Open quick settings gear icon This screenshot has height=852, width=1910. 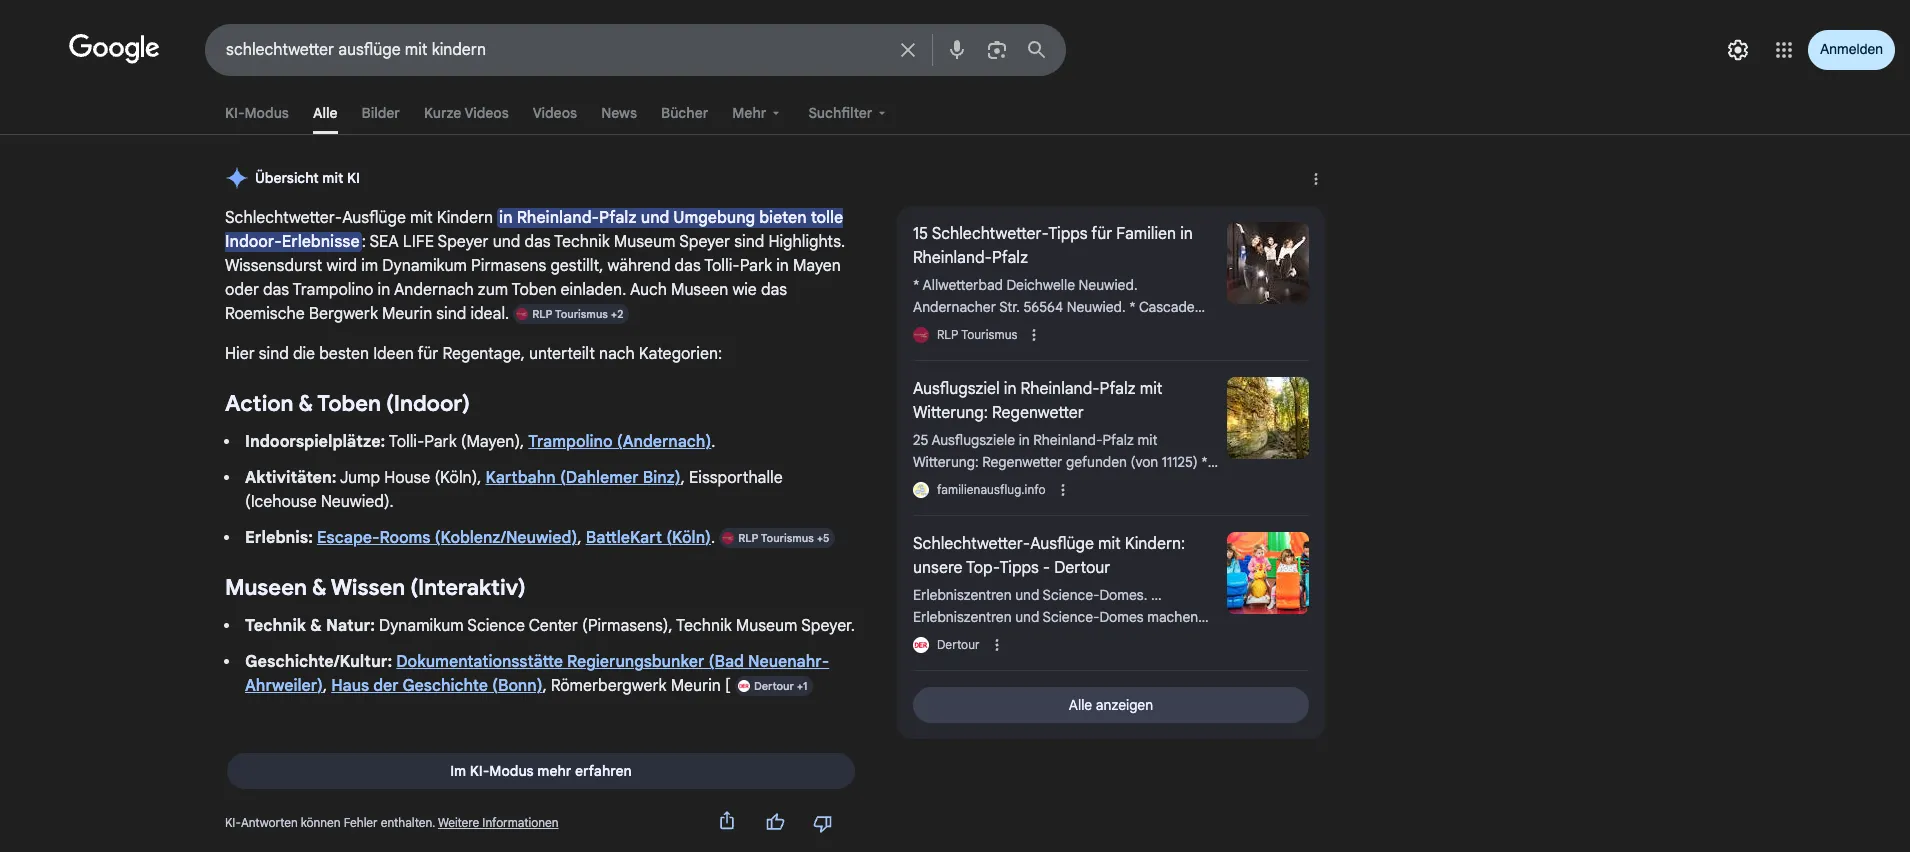point(1738,50)
